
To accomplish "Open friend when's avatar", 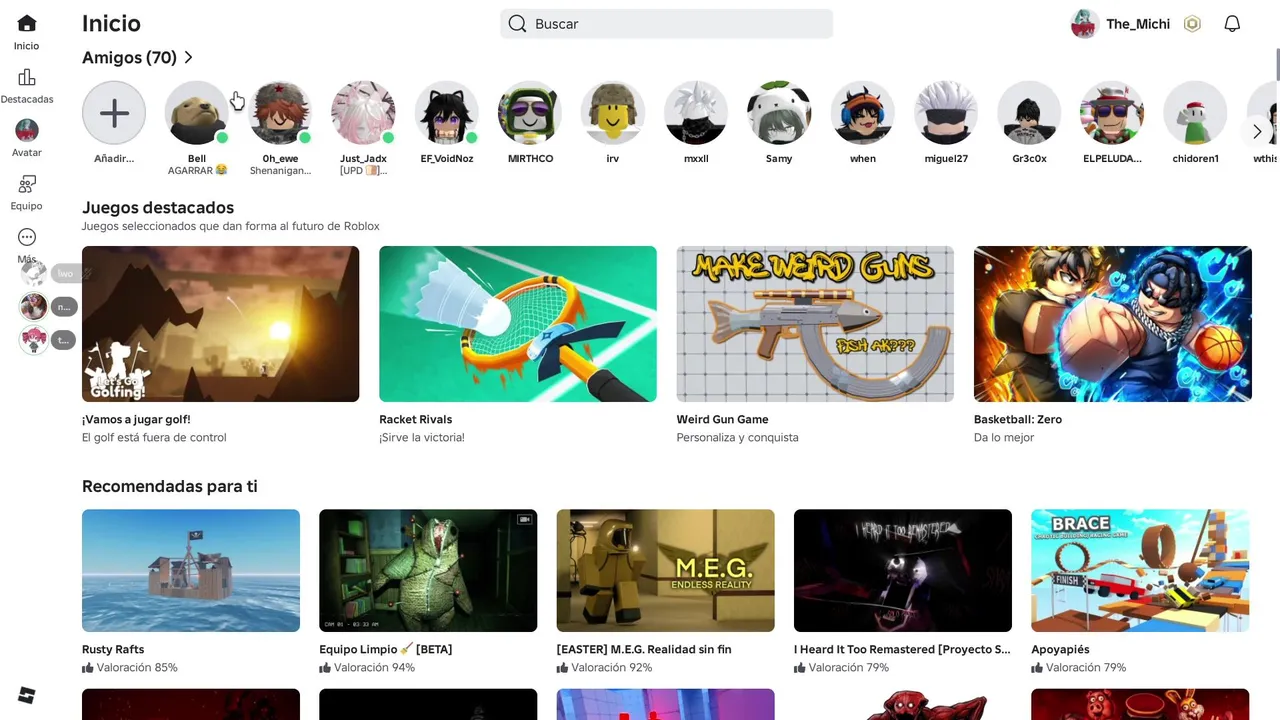I will 862,113.
